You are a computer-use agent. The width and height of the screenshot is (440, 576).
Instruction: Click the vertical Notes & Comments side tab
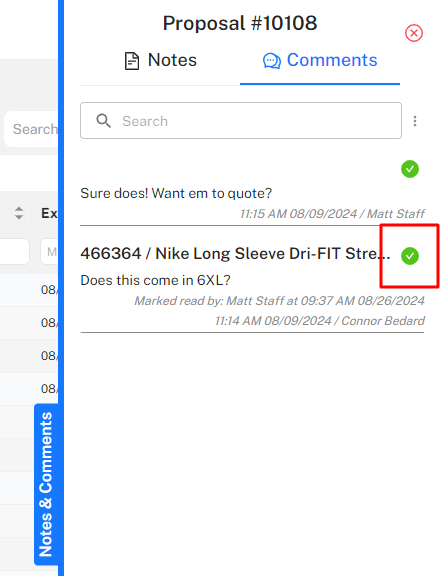pyautogui.click(x=46, y=484)
